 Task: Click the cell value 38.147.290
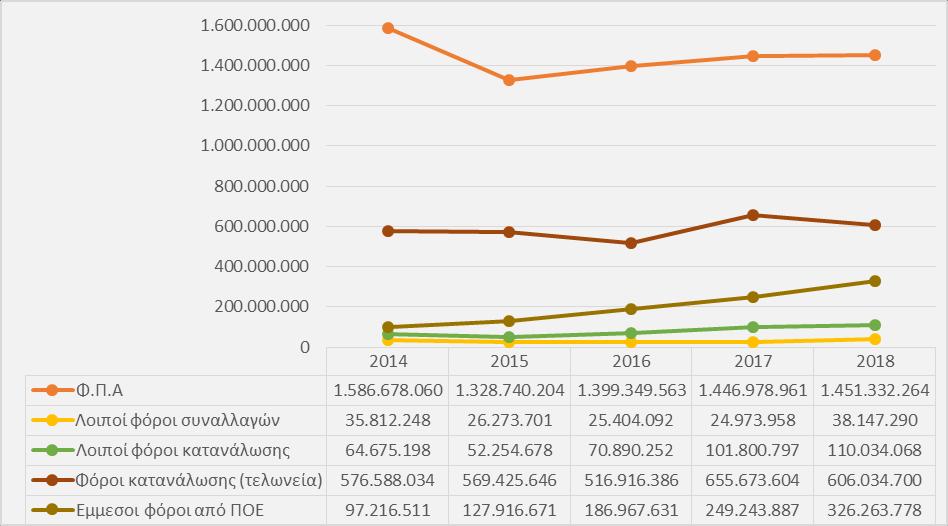(x=875, y=420)
